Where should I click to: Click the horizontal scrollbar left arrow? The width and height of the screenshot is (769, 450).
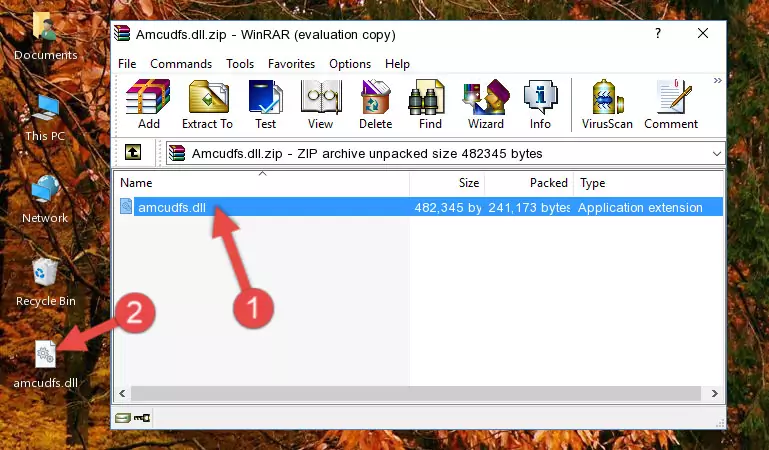coord(123,393)
